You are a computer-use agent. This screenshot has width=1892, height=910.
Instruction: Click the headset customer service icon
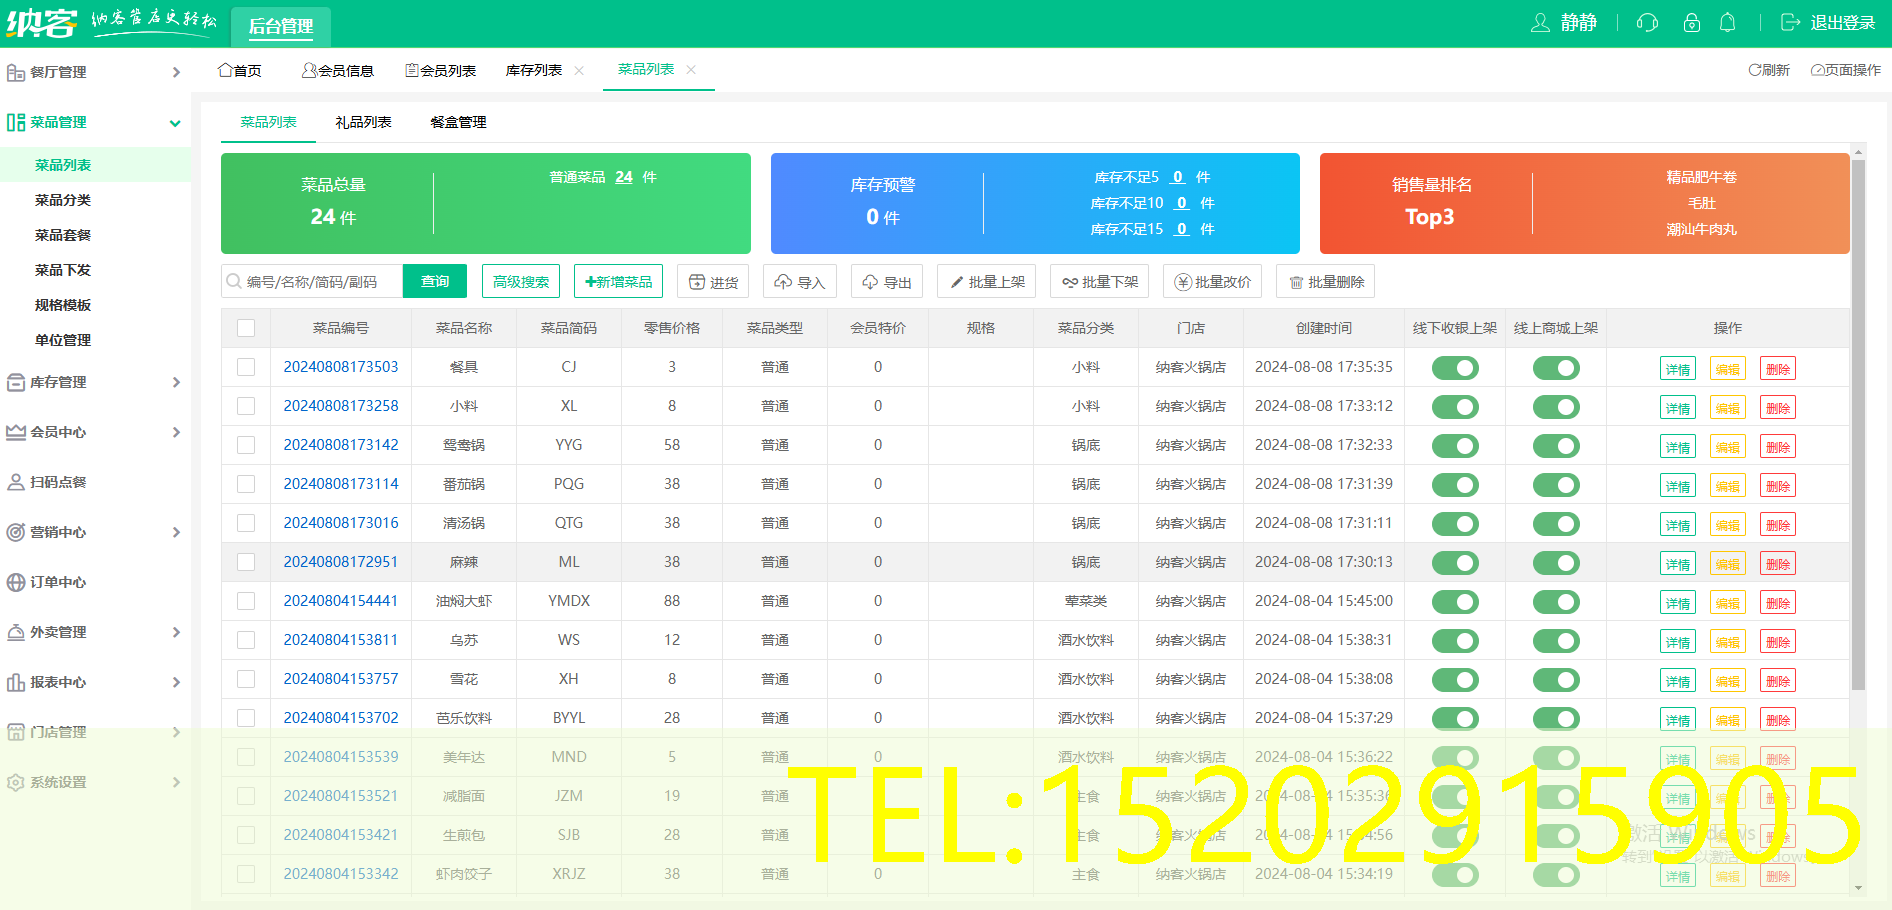coord(1646,22)
